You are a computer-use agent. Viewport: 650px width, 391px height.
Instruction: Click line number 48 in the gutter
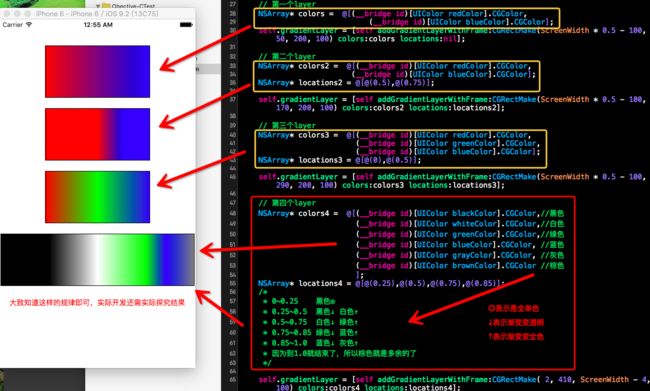click(233, 214)
